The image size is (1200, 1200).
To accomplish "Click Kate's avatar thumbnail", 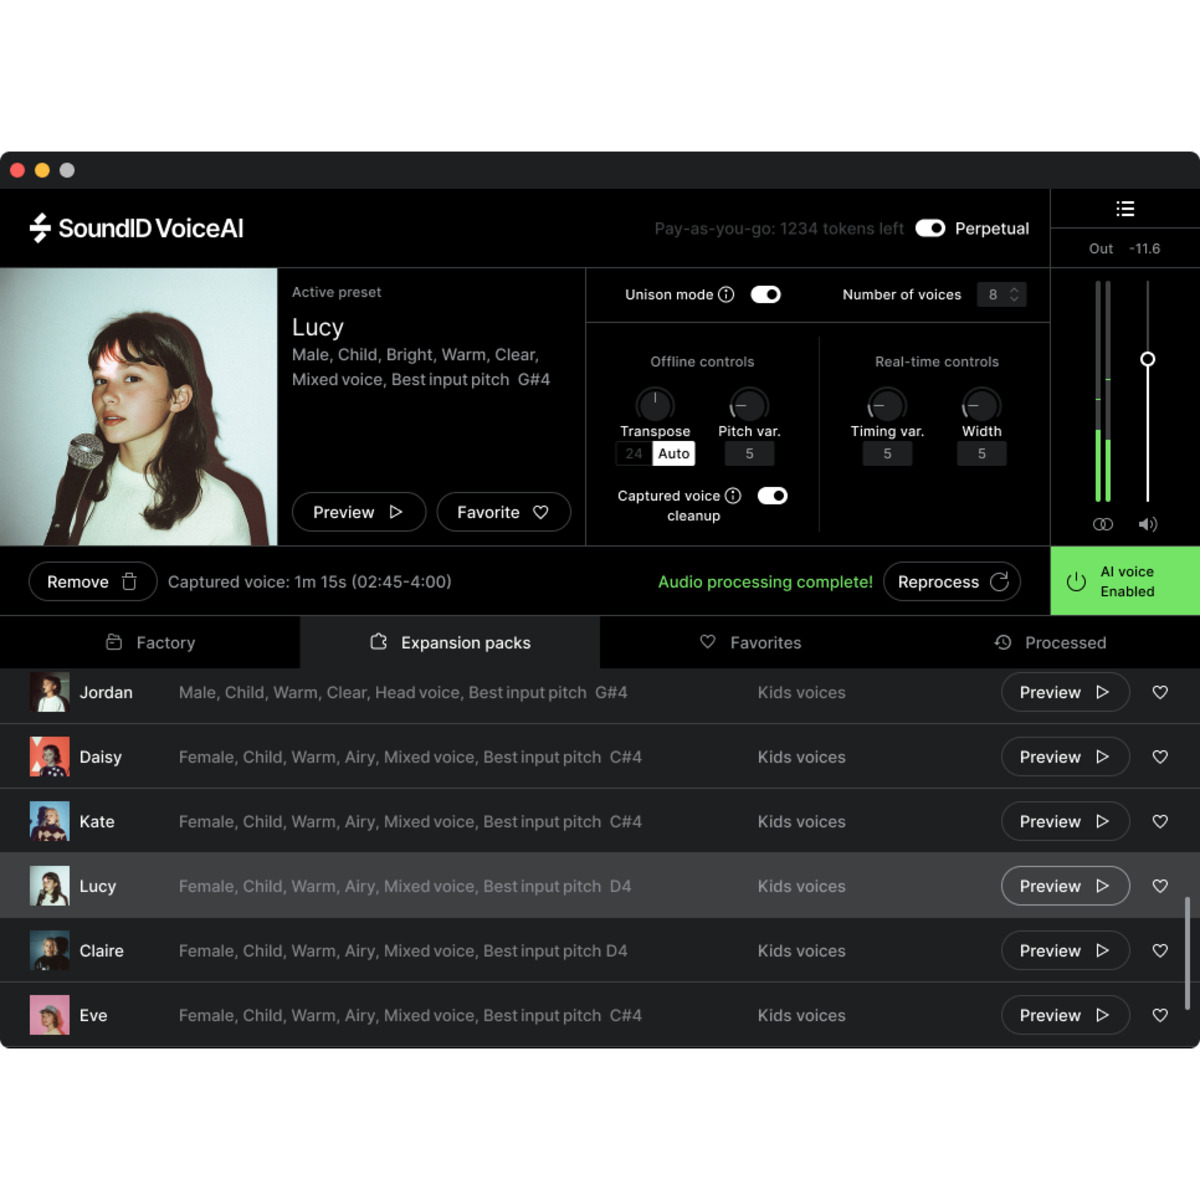I will coord(50,821).
